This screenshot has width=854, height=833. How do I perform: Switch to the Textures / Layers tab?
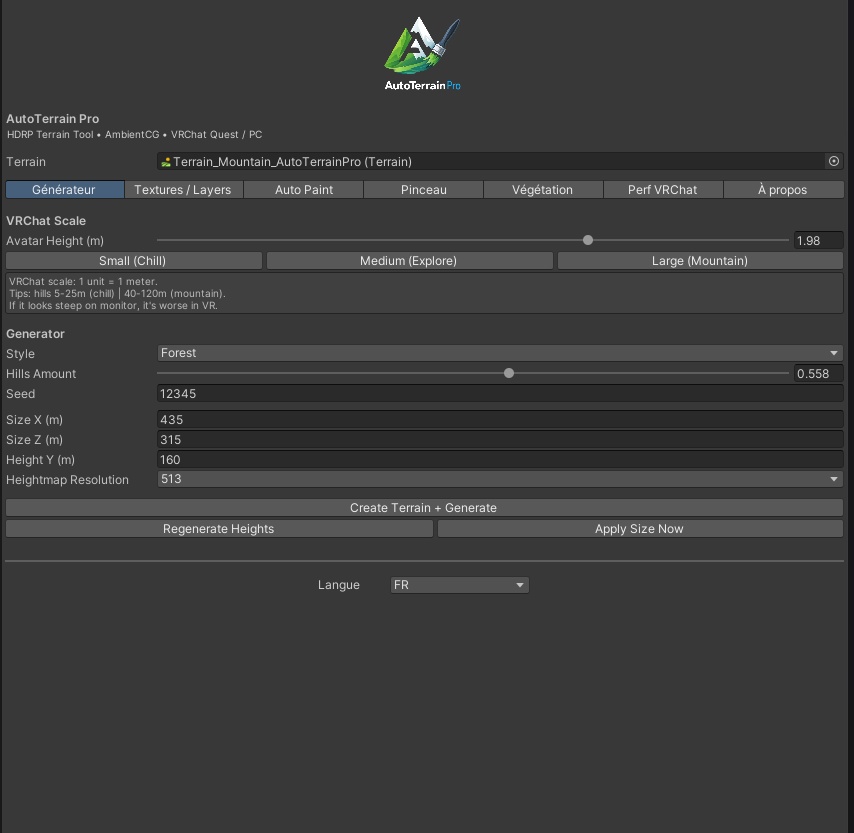(x=184, y=190)
